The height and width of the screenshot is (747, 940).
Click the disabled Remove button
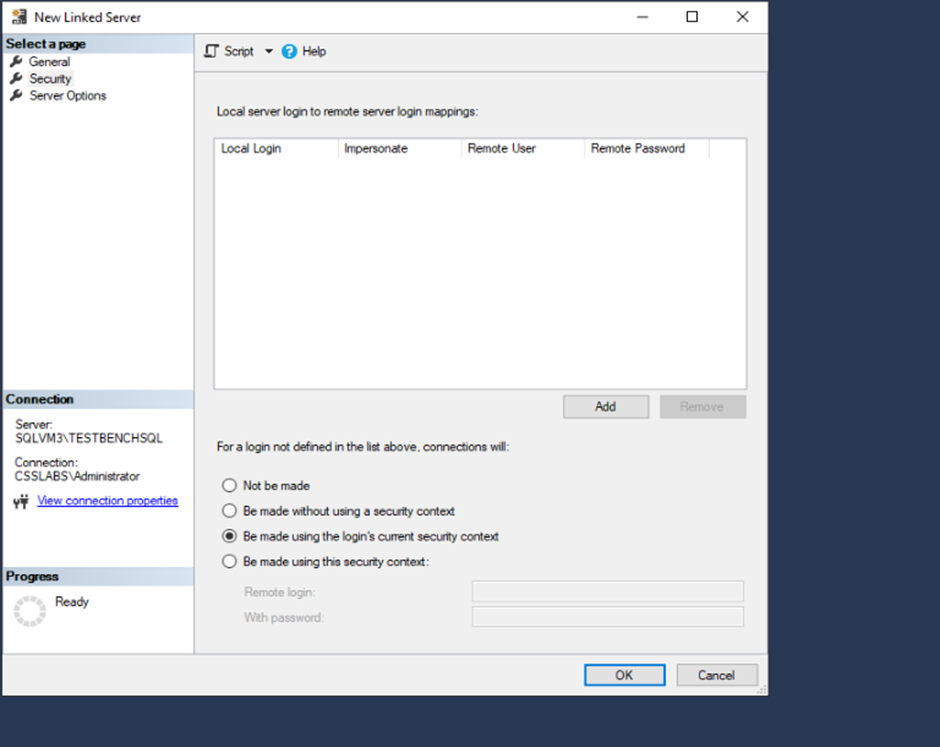click(703, 406)
